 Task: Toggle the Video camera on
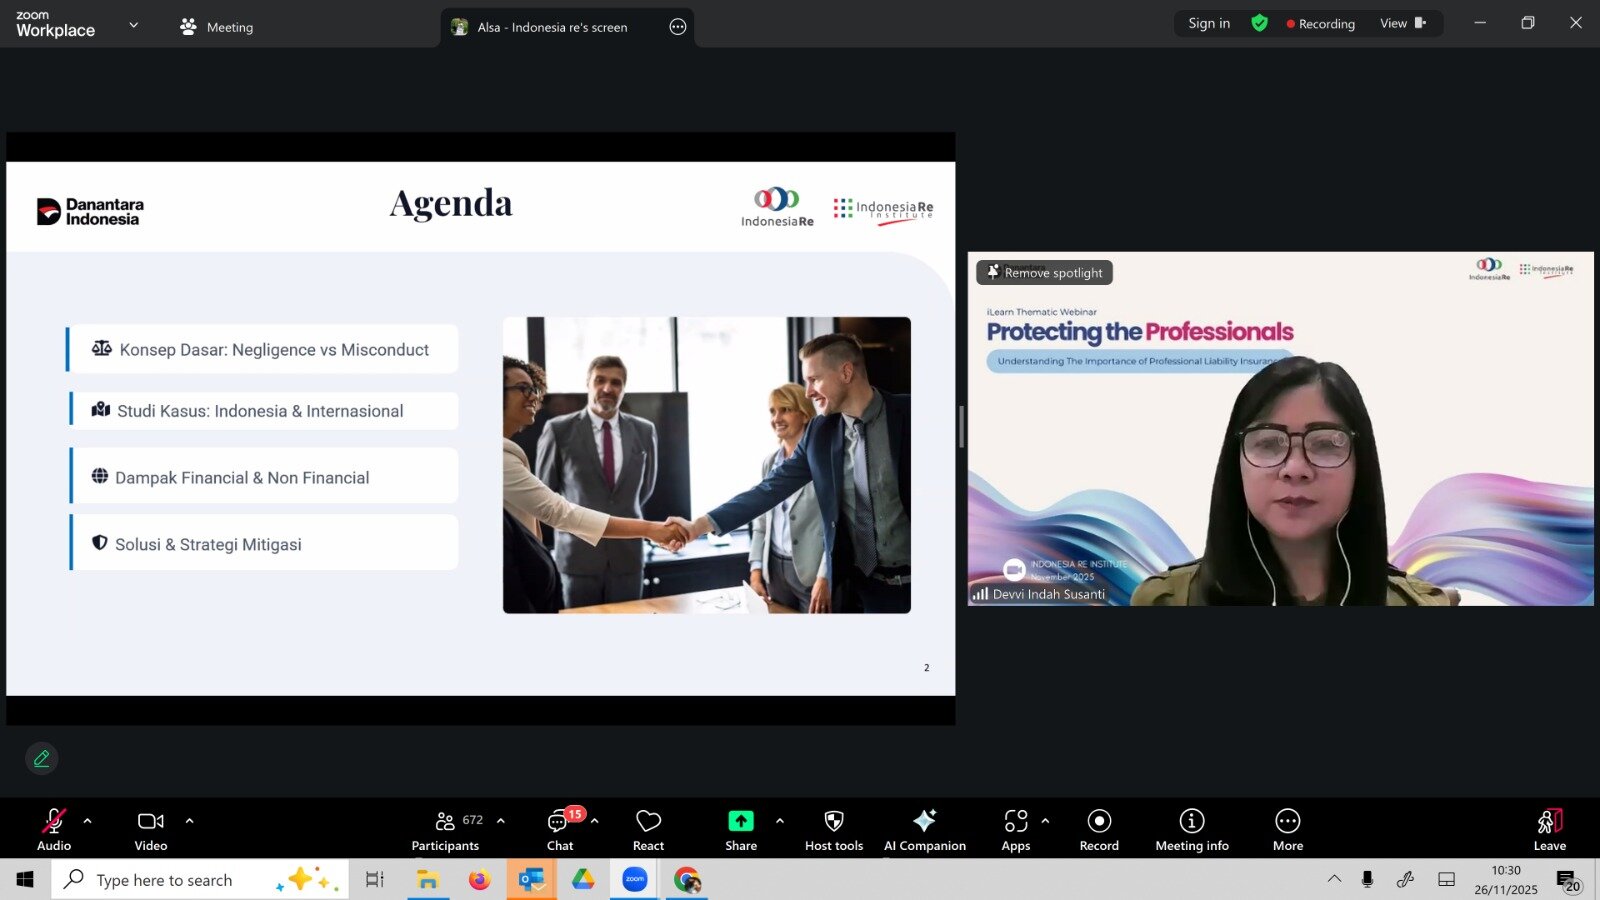coord(151,830)
